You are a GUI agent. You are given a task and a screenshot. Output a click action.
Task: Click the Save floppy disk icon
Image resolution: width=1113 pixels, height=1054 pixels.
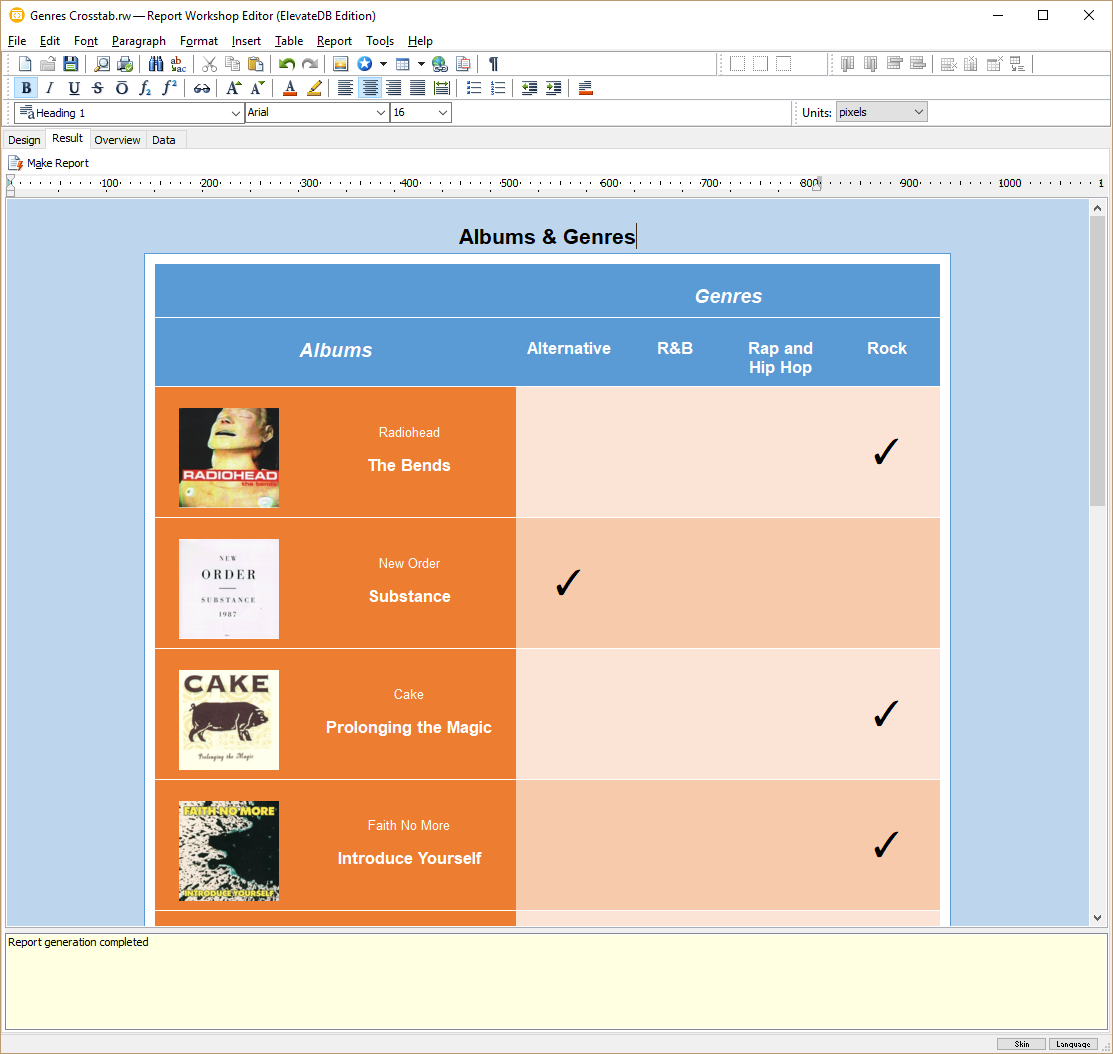tap(71, 64)
